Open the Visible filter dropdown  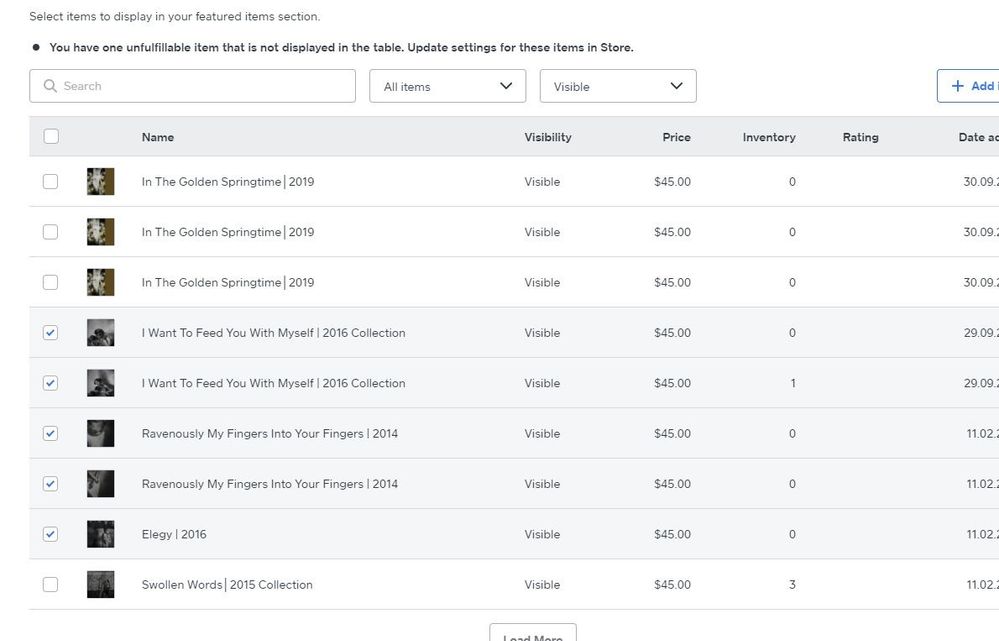617,86
